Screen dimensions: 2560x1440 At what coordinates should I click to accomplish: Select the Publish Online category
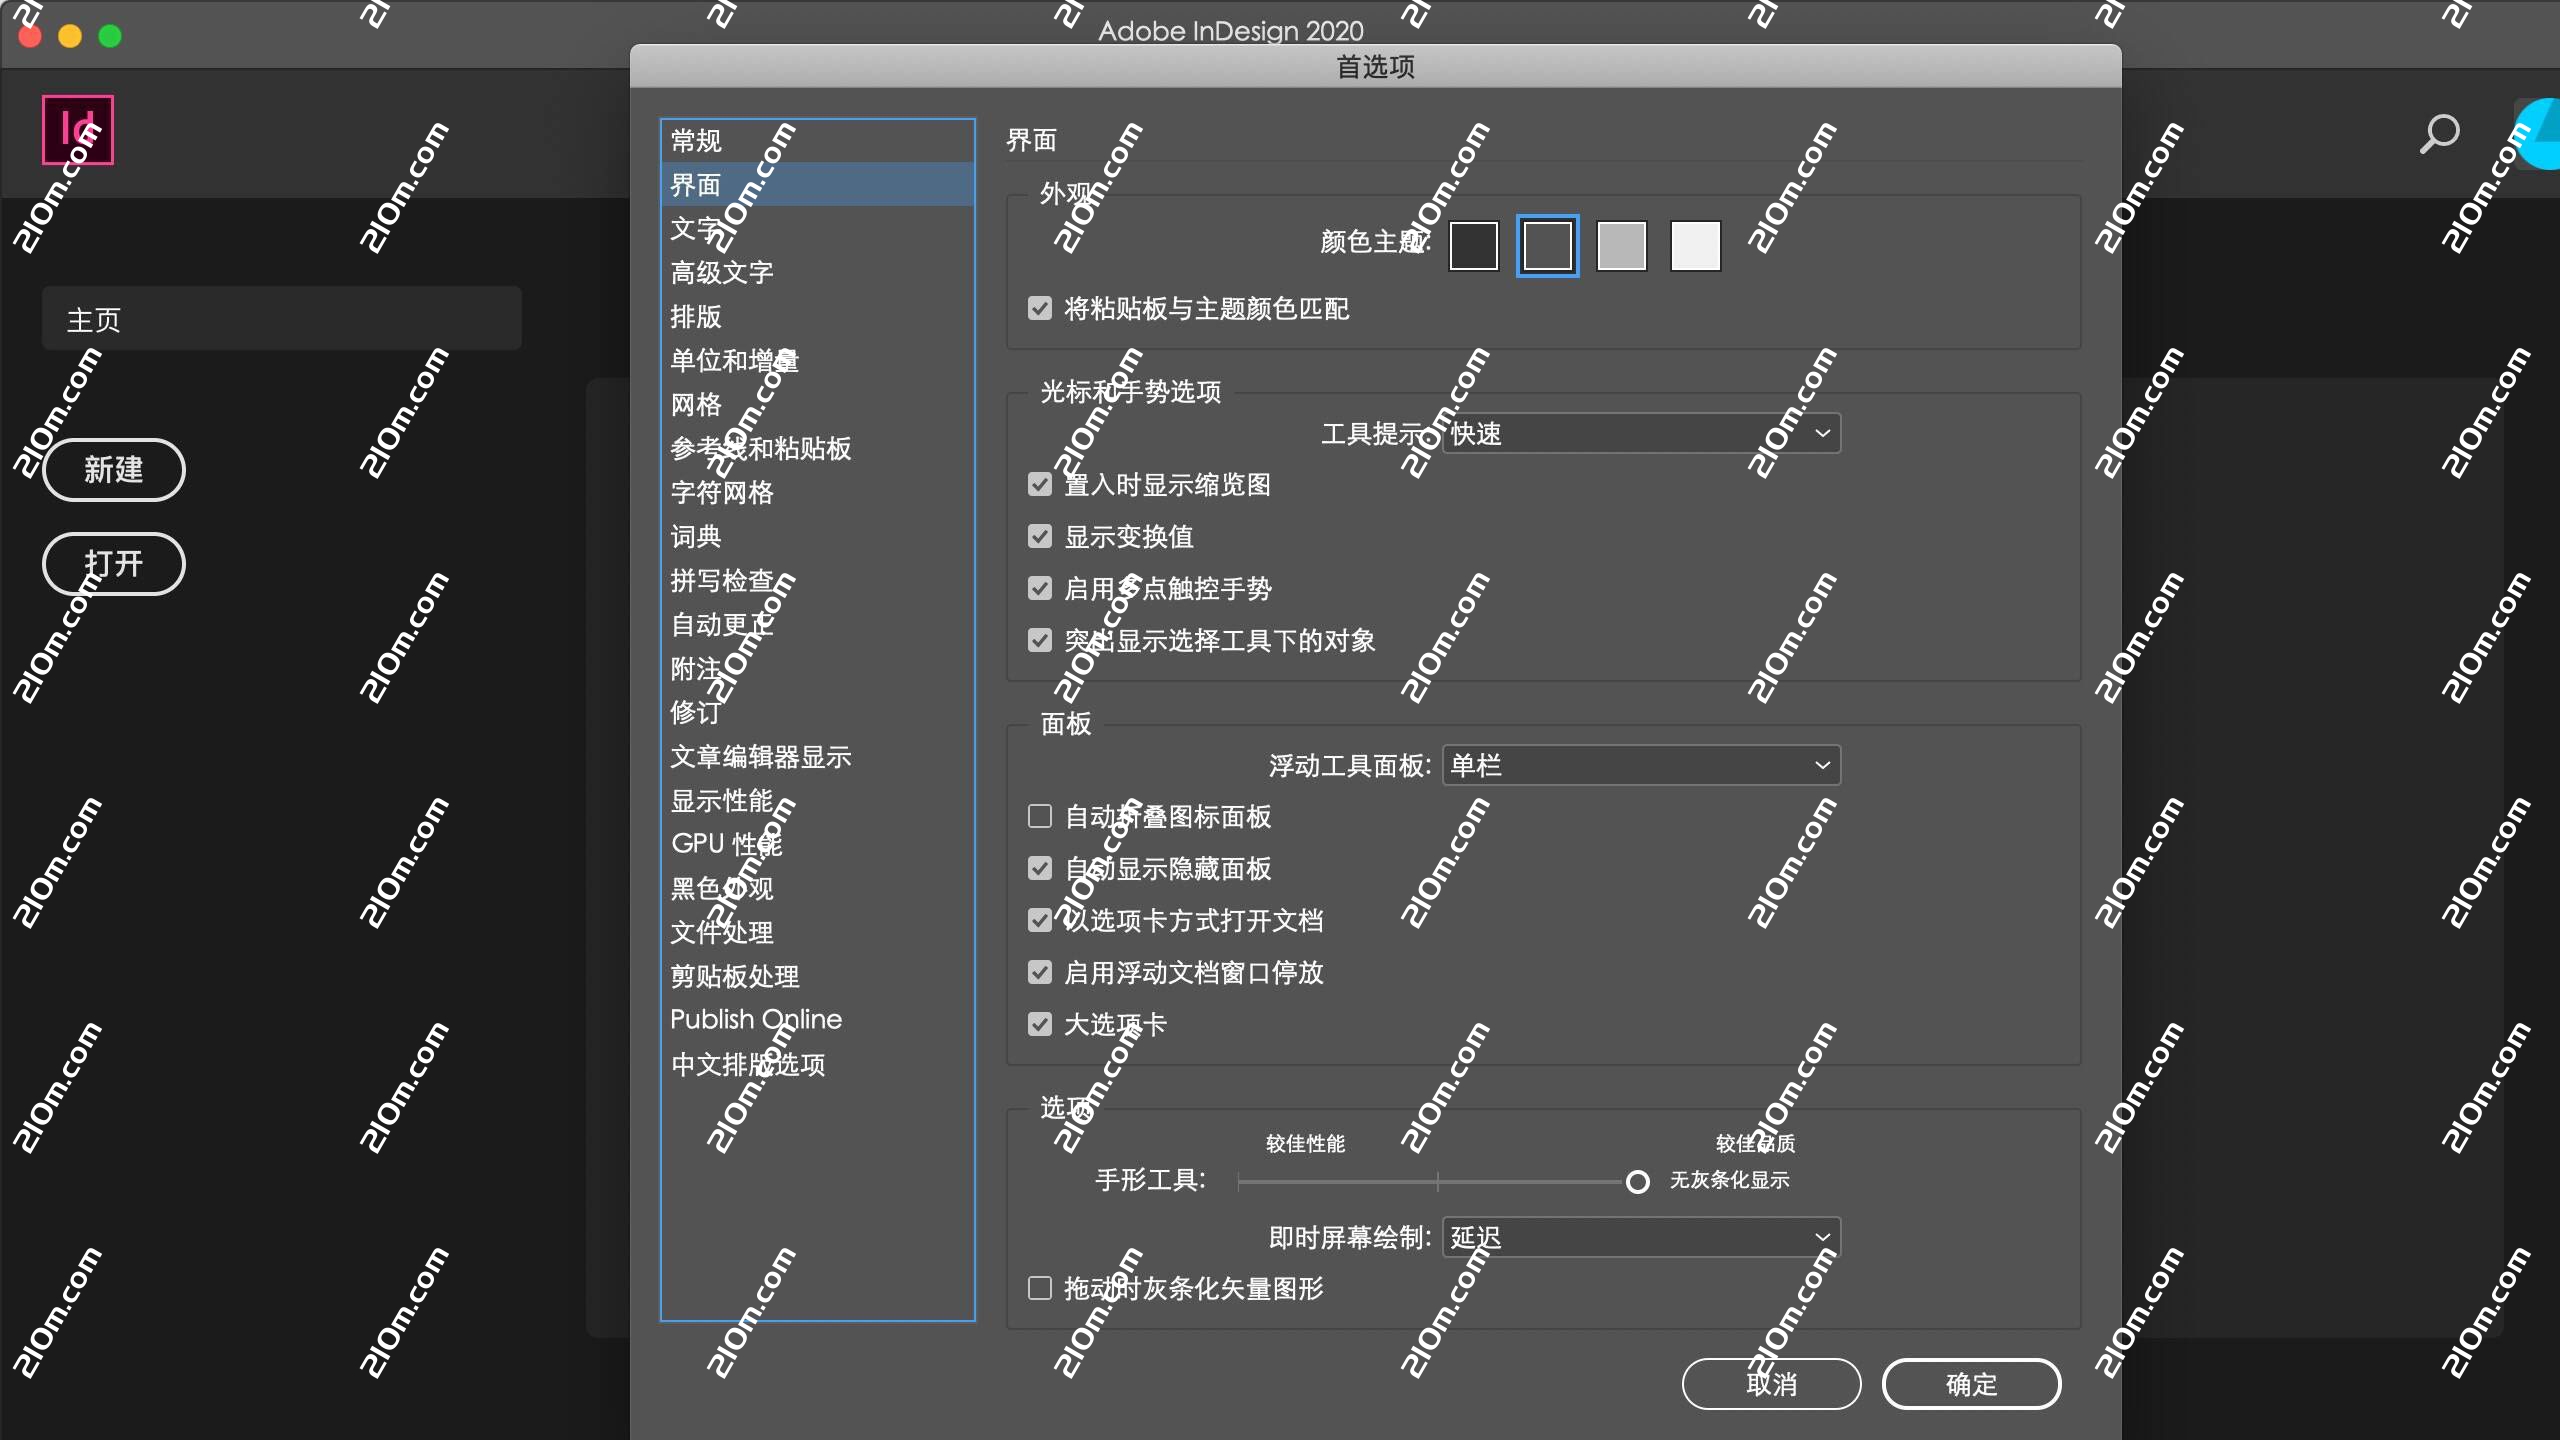[x=755, y=1018]
